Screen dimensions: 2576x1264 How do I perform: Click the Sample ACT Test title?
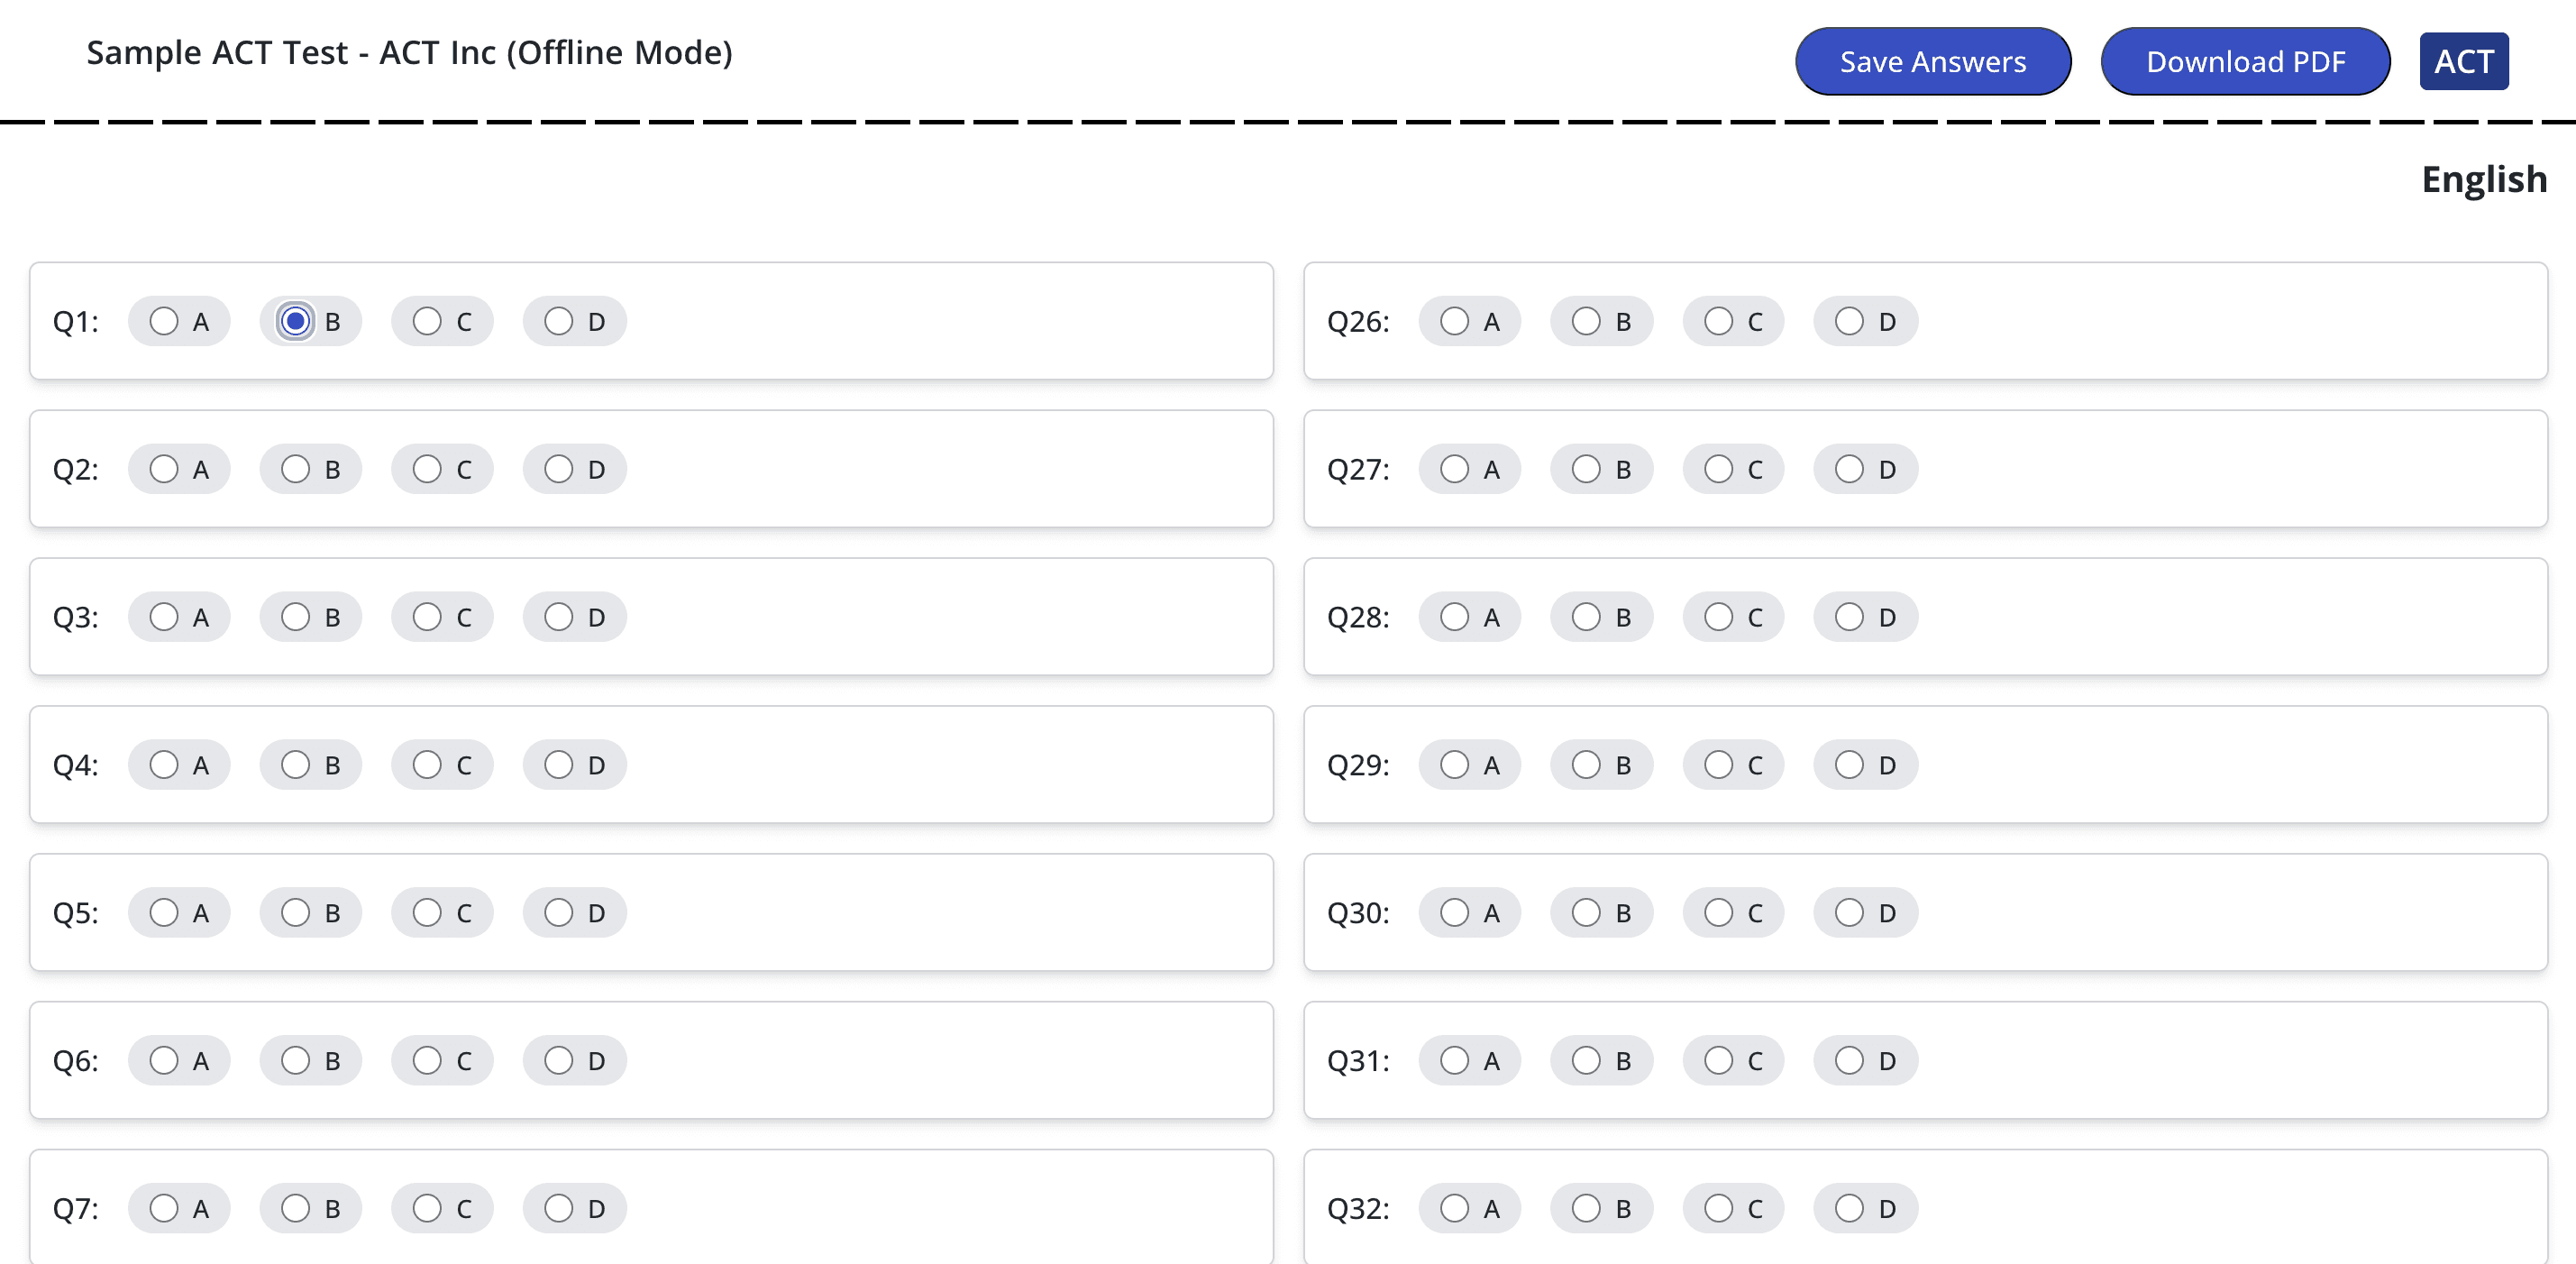tap(409, 52)
